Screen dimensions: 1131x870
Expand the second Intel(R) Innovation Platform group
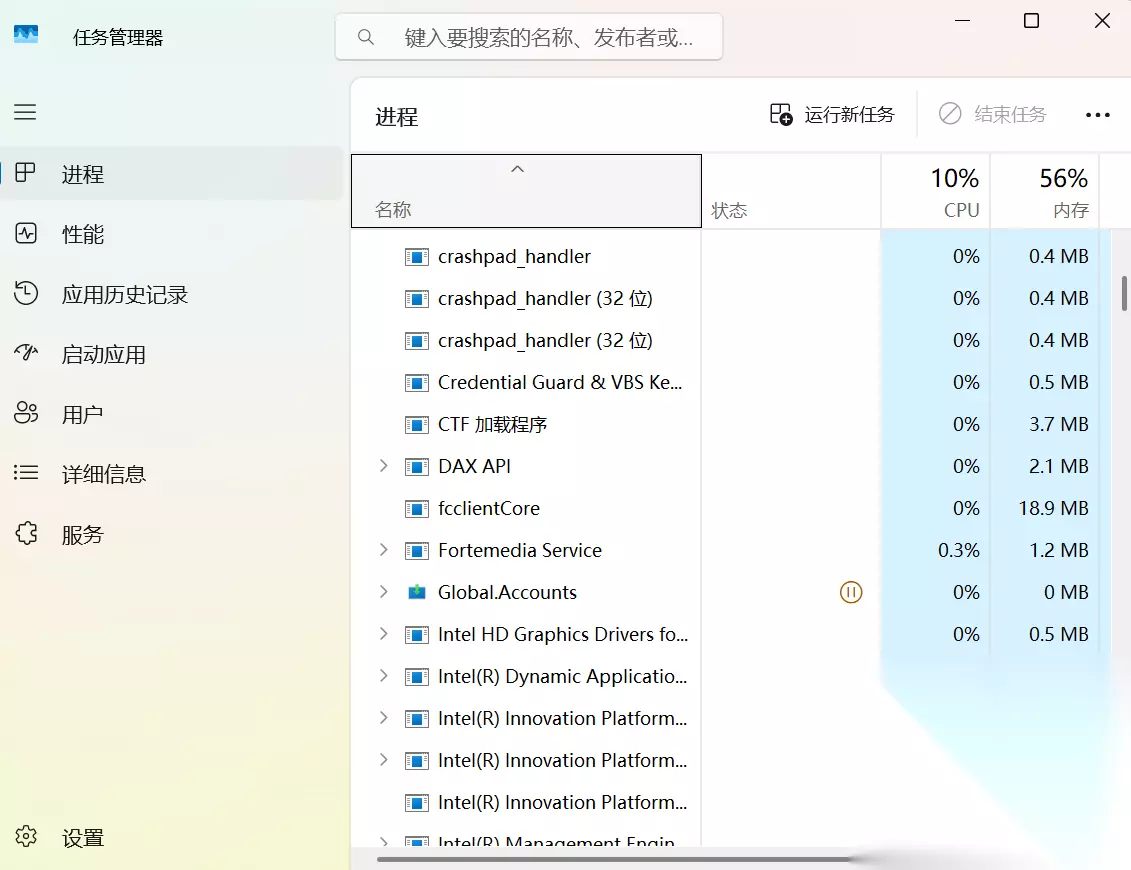[x=384, y=760]
